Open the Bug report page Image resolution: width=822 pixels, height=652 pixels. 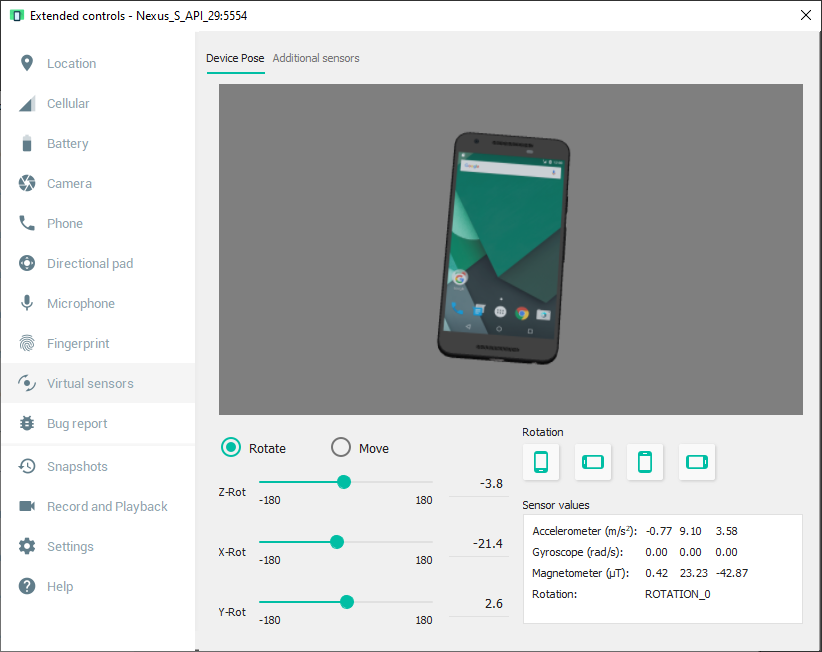pos(77,424)
